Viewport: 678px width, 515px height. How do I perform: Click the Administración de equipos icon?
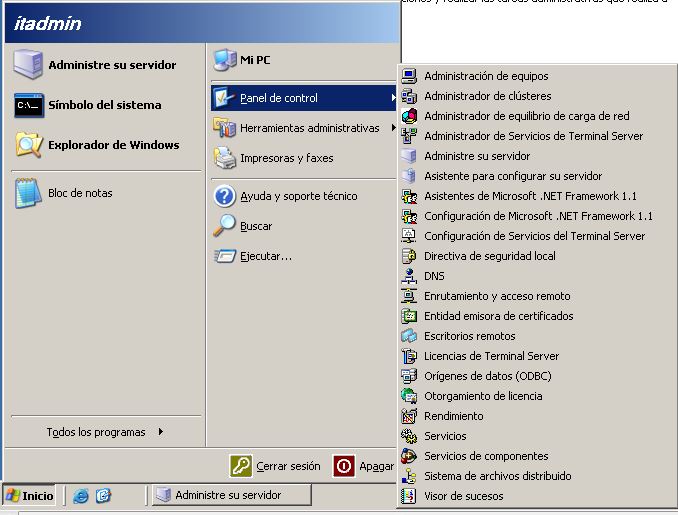409,76
